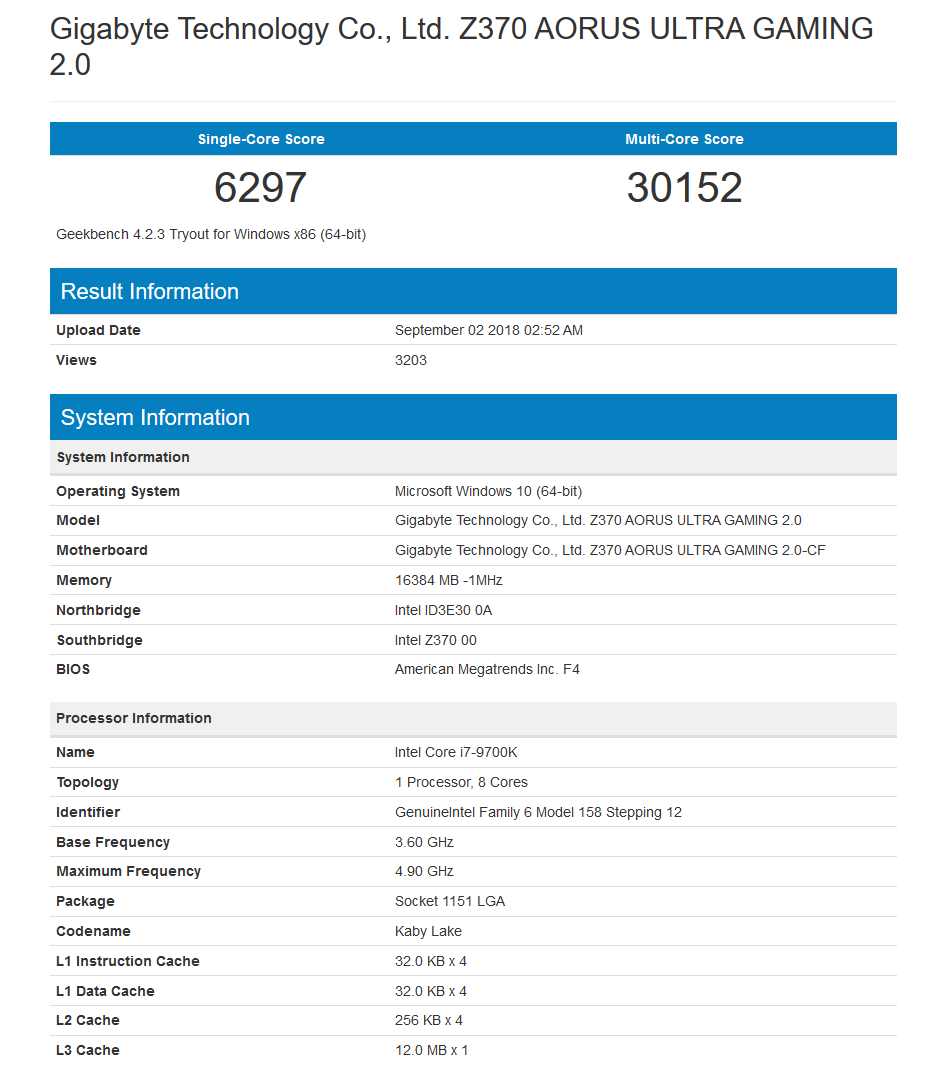The image size is (937, 1083).
Task: Select the 256 KB x 4 value
Action: pos(429,1020)
